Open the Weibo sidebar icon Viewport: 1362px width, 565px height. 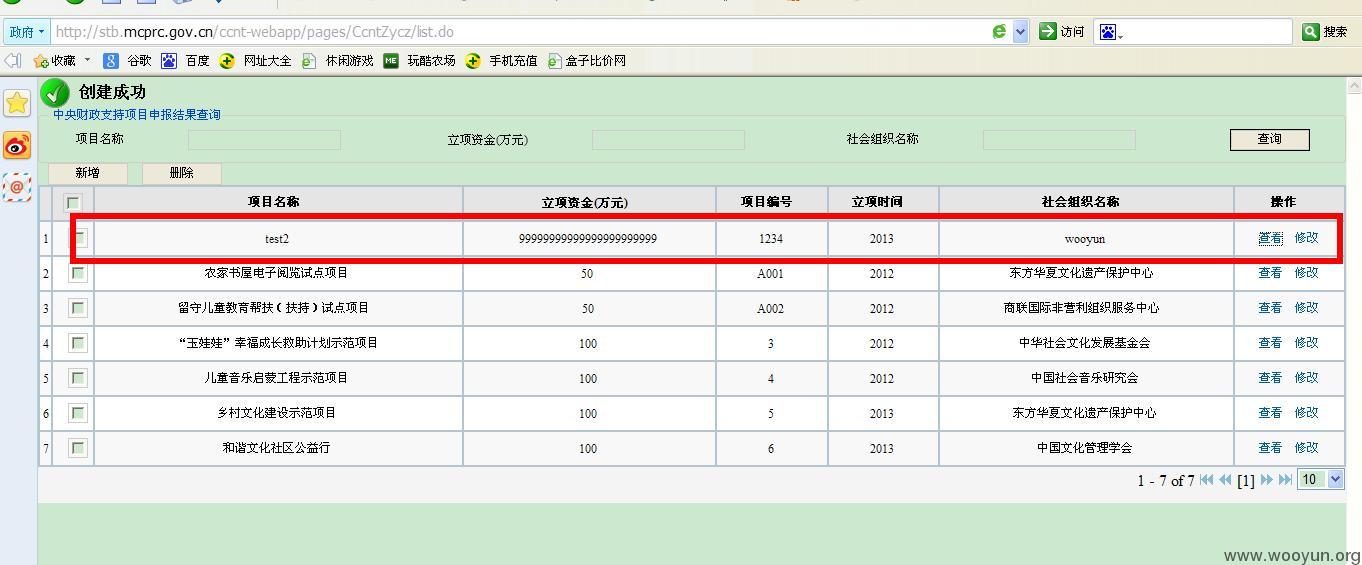[x=17, y=146]
